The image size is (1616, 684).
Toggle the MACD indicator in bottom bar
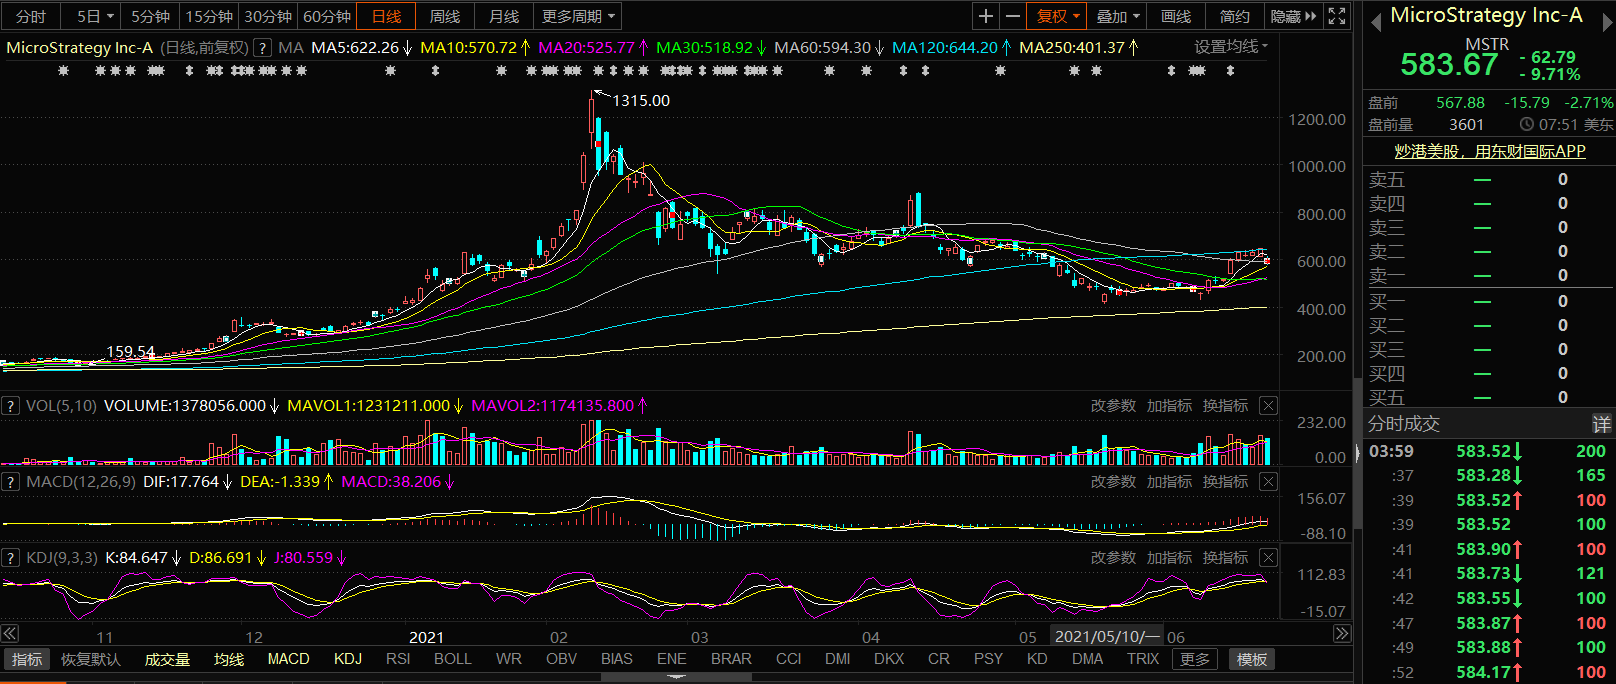tap(288, 660)
